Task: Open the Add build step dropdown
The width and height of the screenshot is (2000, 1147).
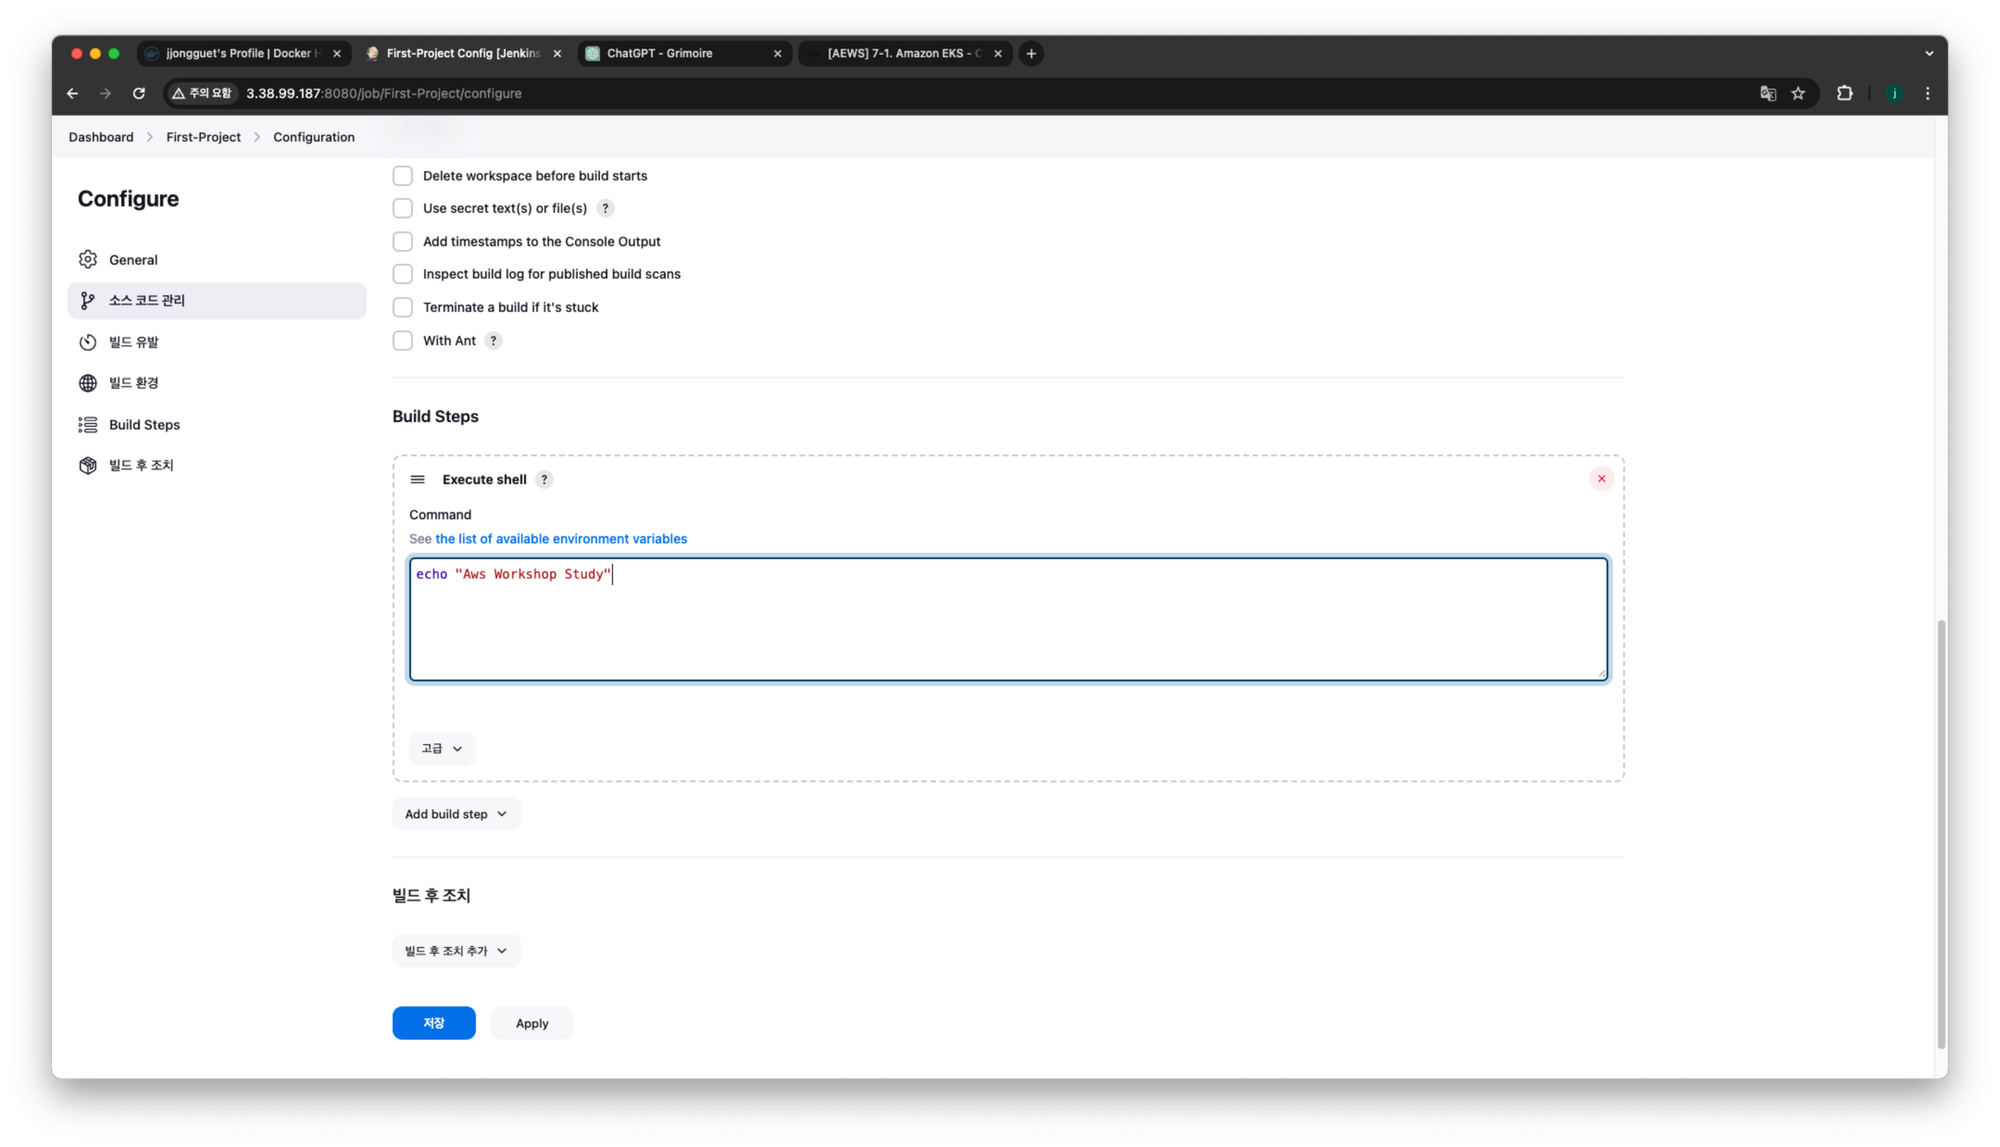Action: pos(456,814)
